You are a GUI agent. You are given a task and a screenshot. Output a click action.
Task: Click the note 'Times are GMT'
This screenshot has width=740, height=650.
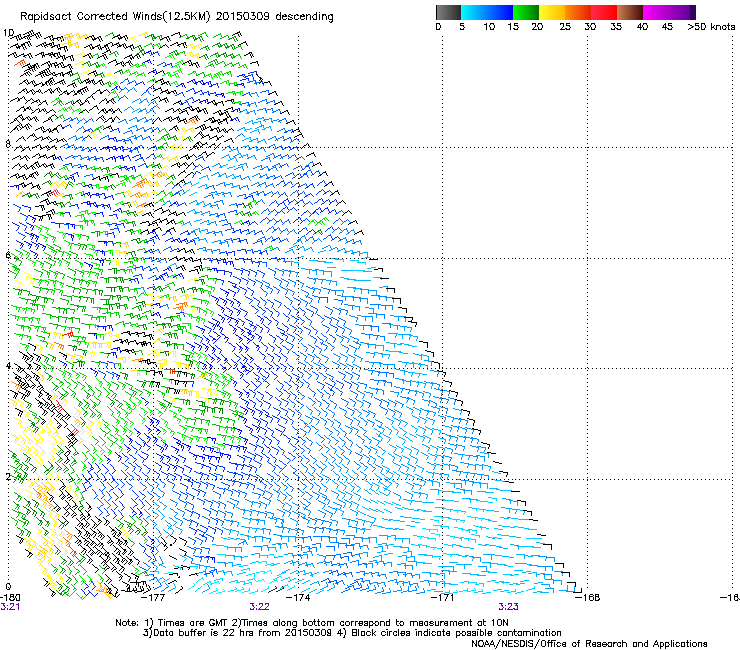point(194,623)
